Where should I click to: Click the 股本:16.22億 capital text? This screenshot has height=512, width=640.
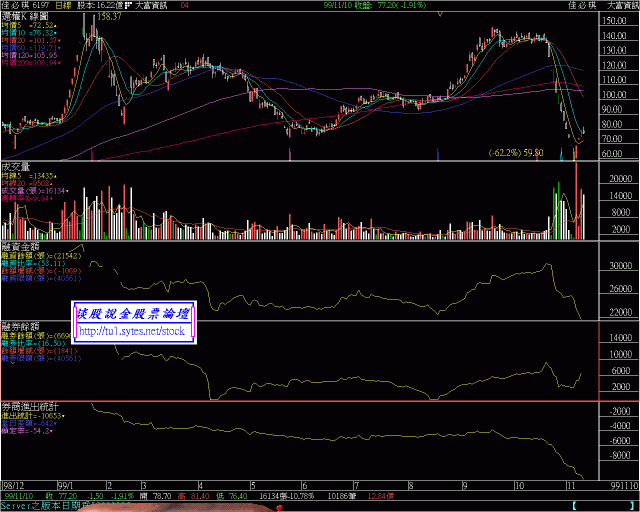[x=100, y=5]
